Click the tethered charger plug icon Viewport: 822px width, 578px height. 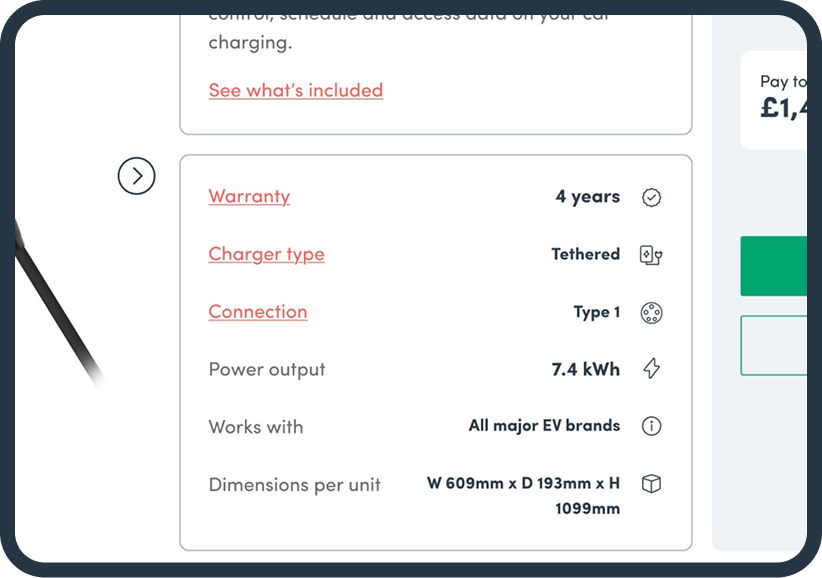(651, 255)
